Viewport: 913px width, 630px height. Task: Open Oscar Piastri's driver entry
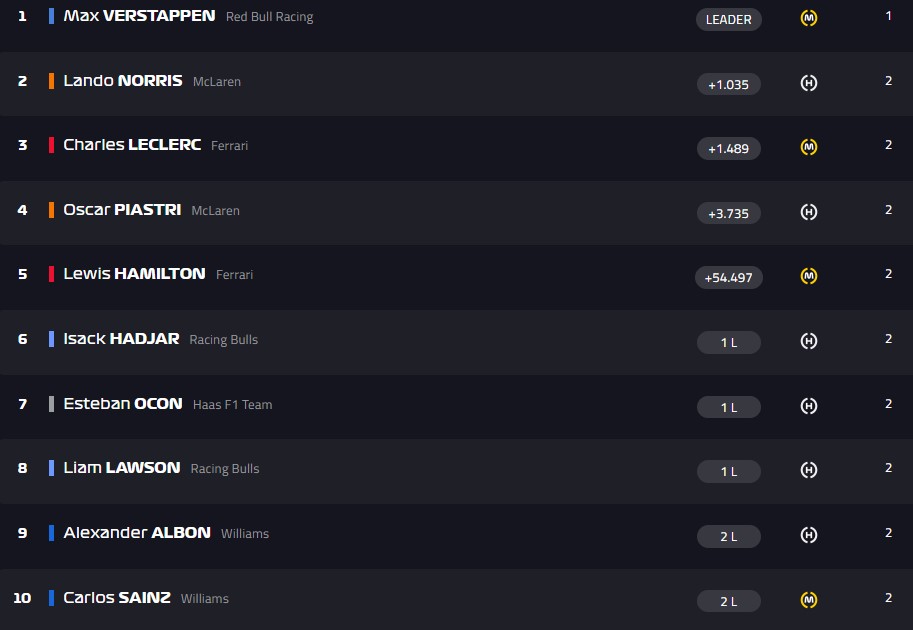[x=122, y=210]
